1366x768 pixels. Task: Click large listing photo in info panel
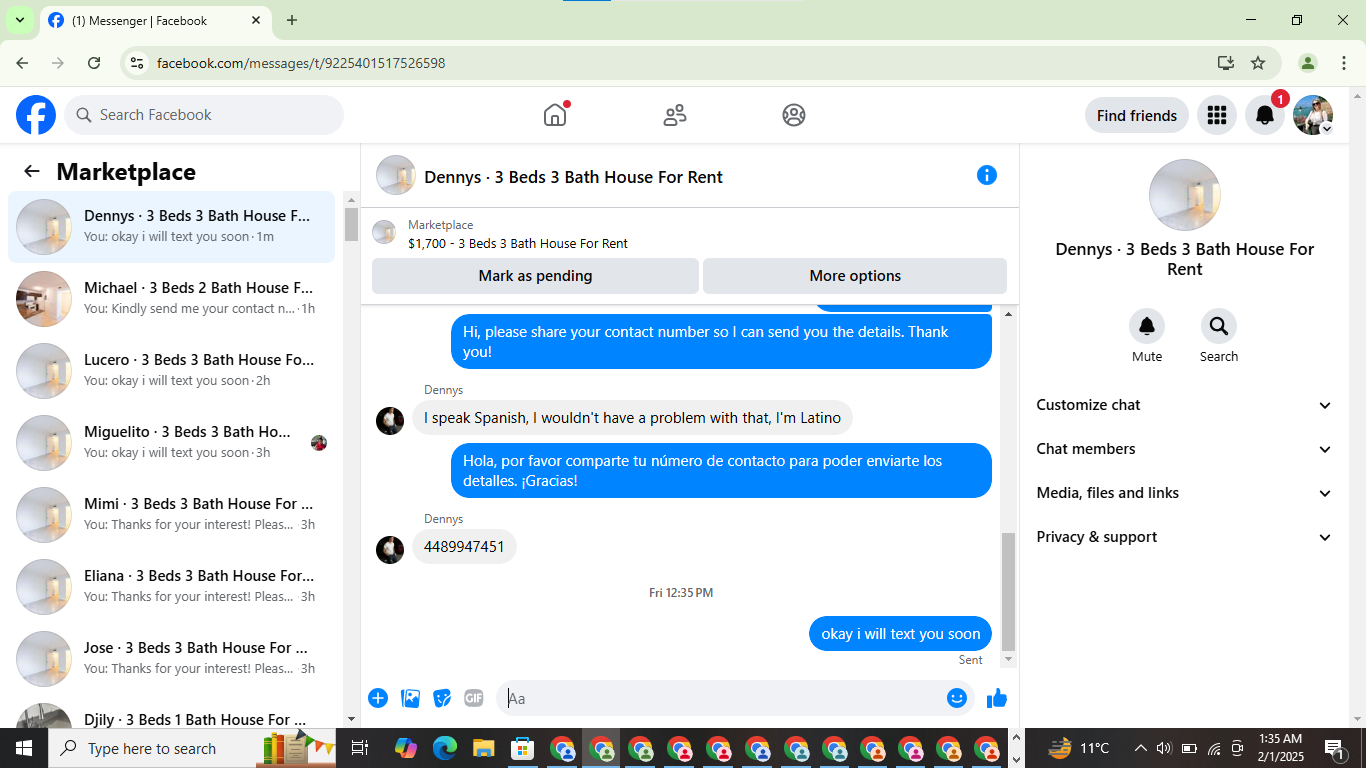[1185, 195]
